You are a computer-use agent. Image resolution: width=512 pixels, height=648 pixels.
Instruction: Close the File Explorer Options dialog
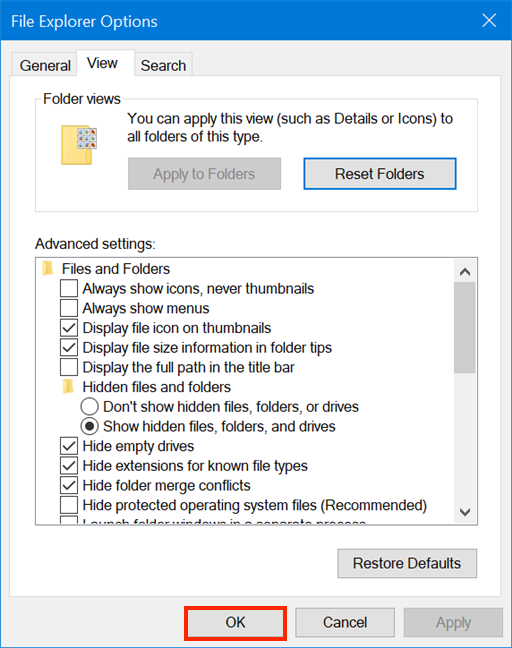(489, 20)
